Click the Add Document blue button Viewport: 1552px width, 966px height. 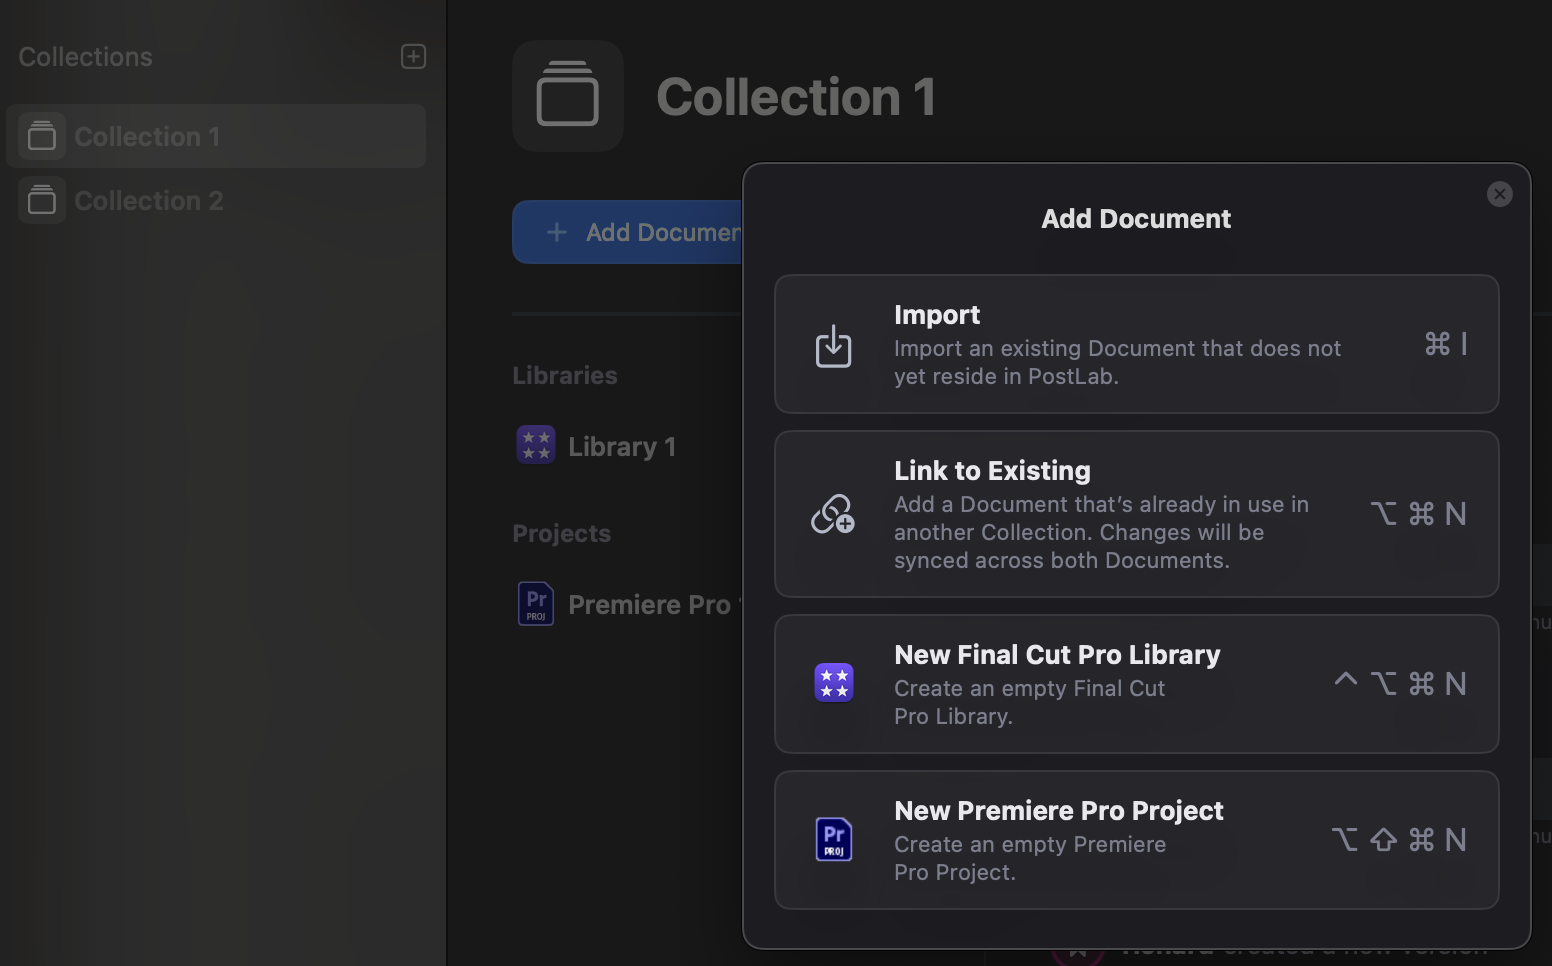[x=627, y=232]
